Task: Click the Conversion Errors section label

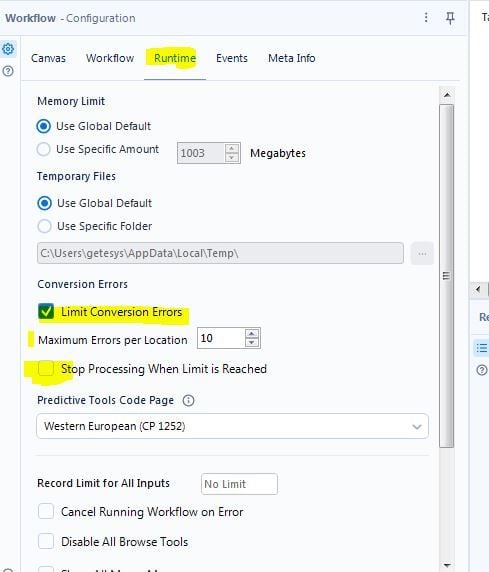Action: (x=82, y=284)
